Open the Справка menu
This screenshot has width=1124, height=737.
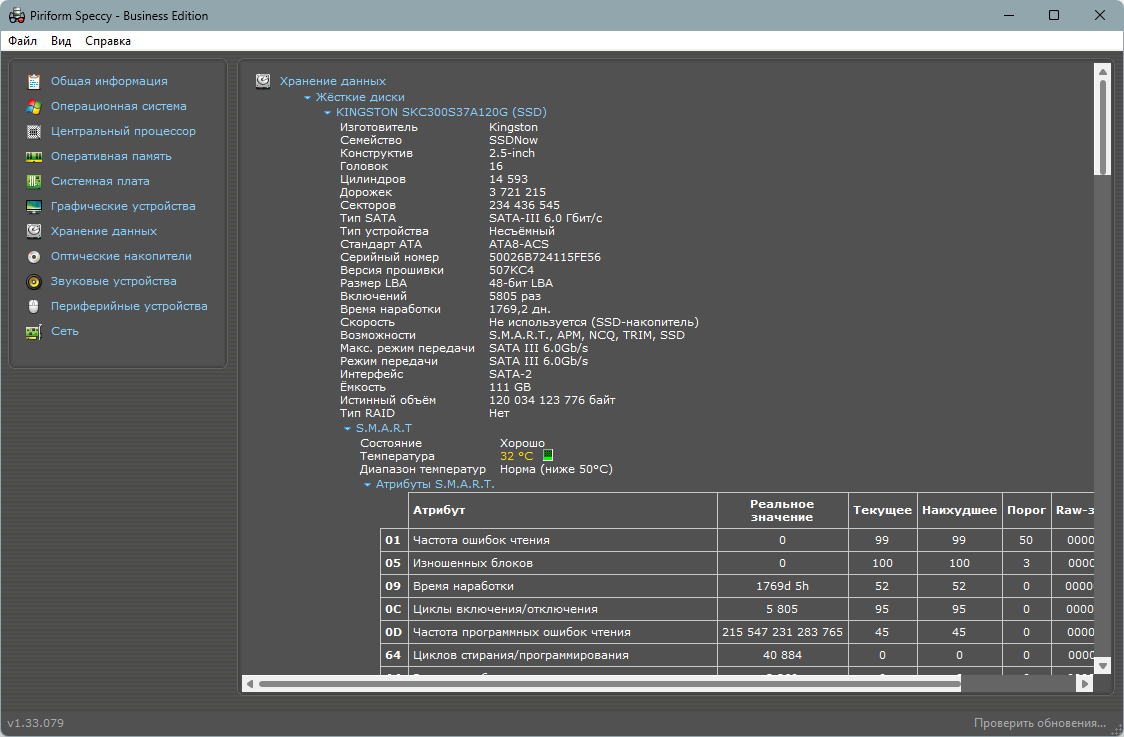(x=108, y=41)
